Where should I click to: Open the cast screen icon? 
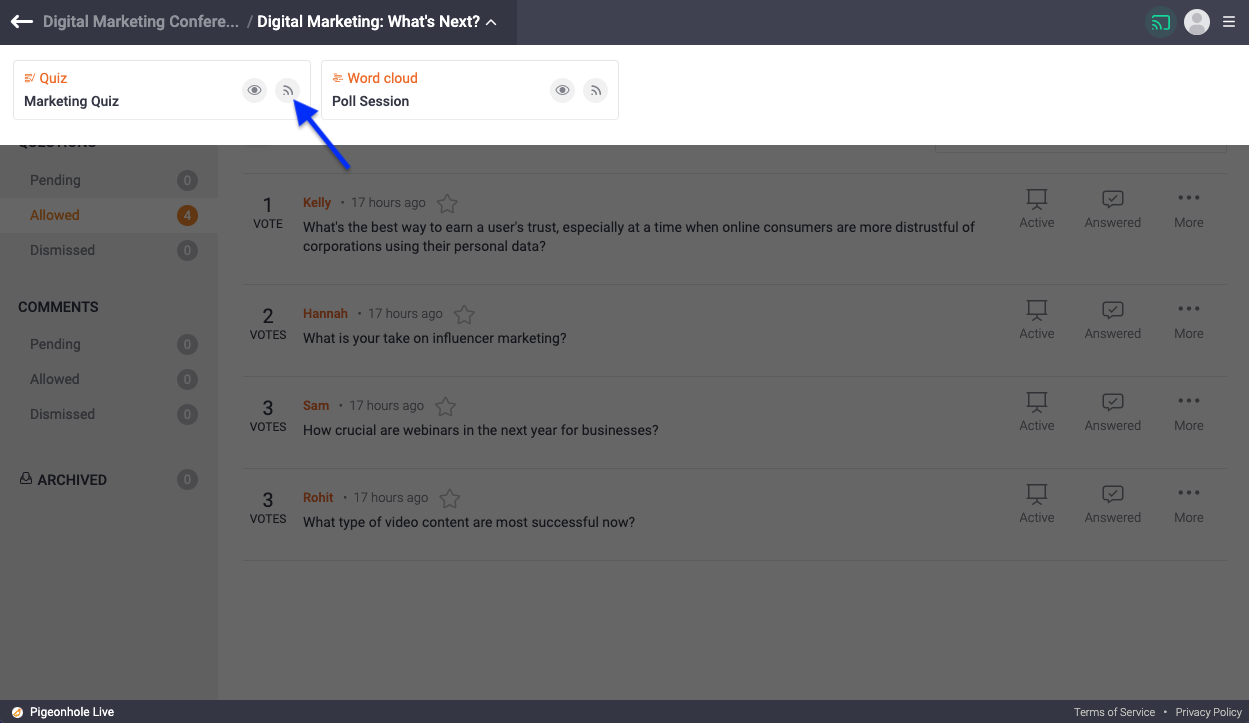[x=1160, y=22]
